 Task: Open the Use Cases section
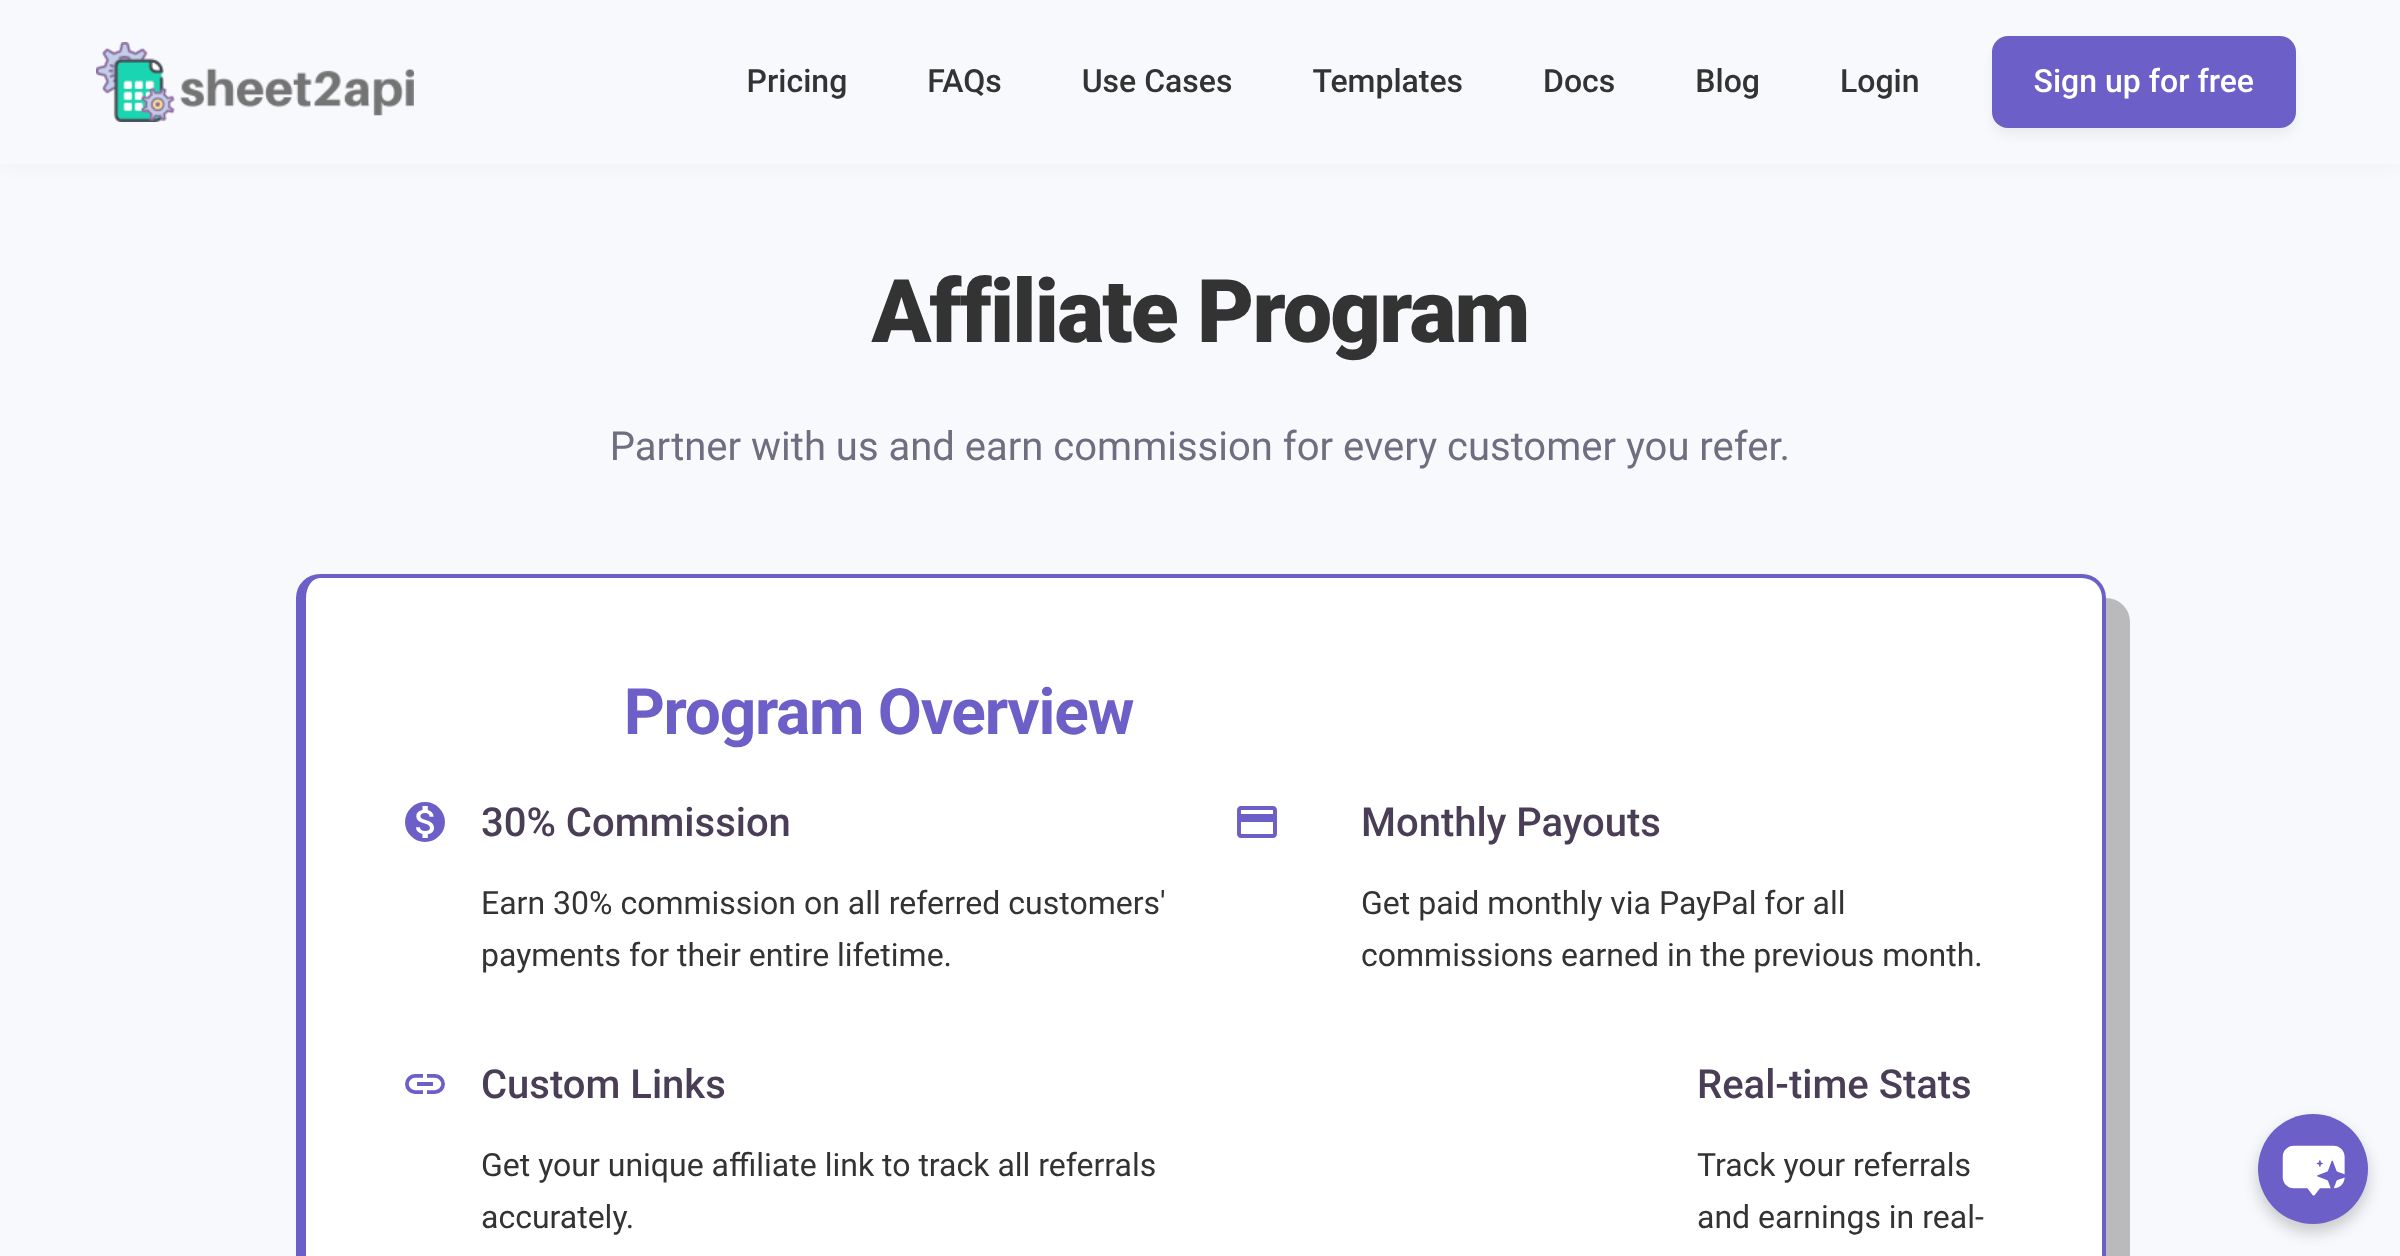pyautogui.click(x=1155, y=81)
